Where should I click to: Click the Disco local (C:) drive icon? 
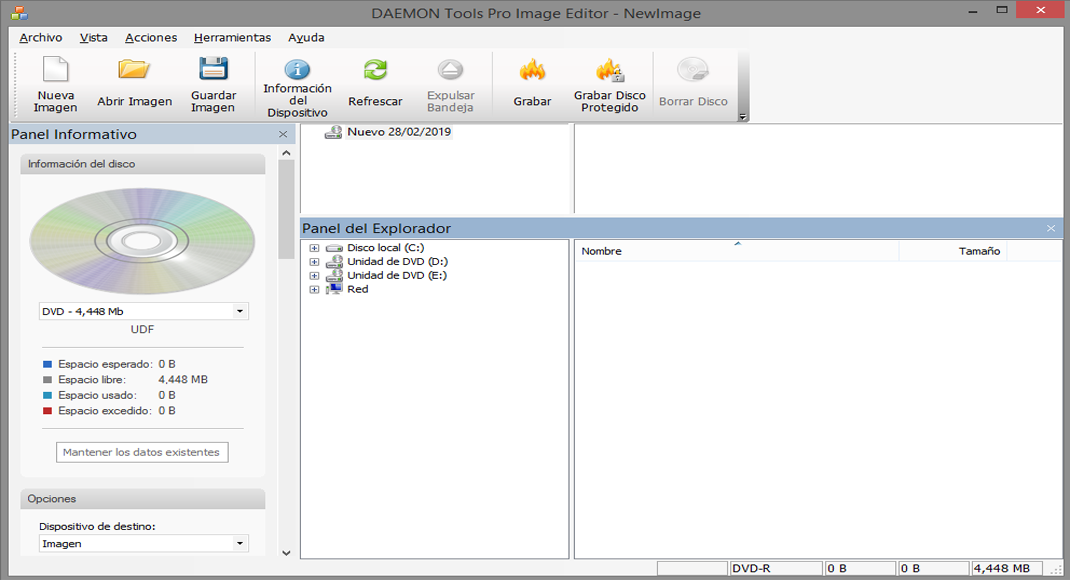tap(334, 248)
